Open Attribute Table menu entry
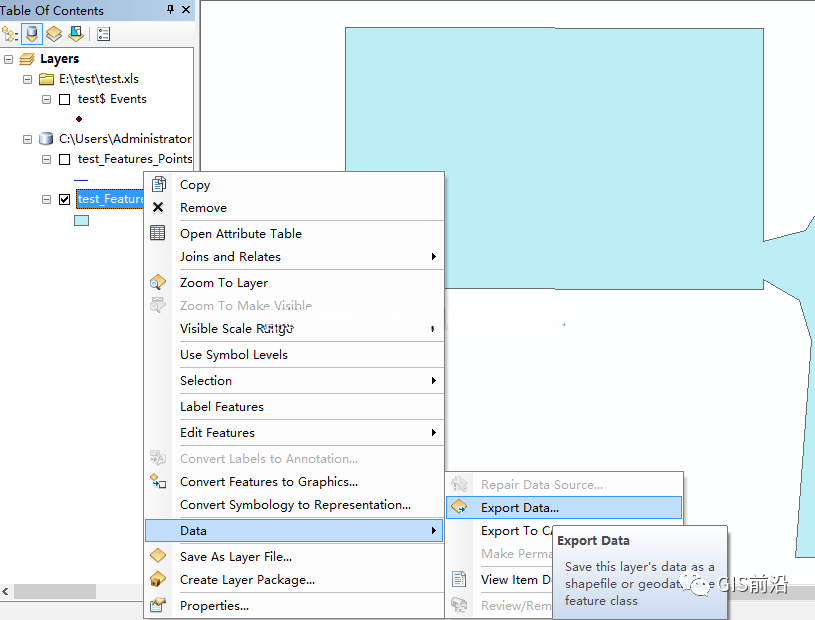This screenshot has height=620, width=815. (x=294, y=234)
